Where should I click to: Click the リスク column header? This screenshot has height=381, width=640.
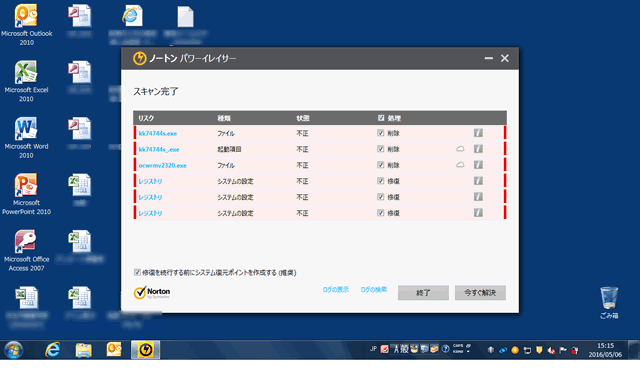click(146, 118)
